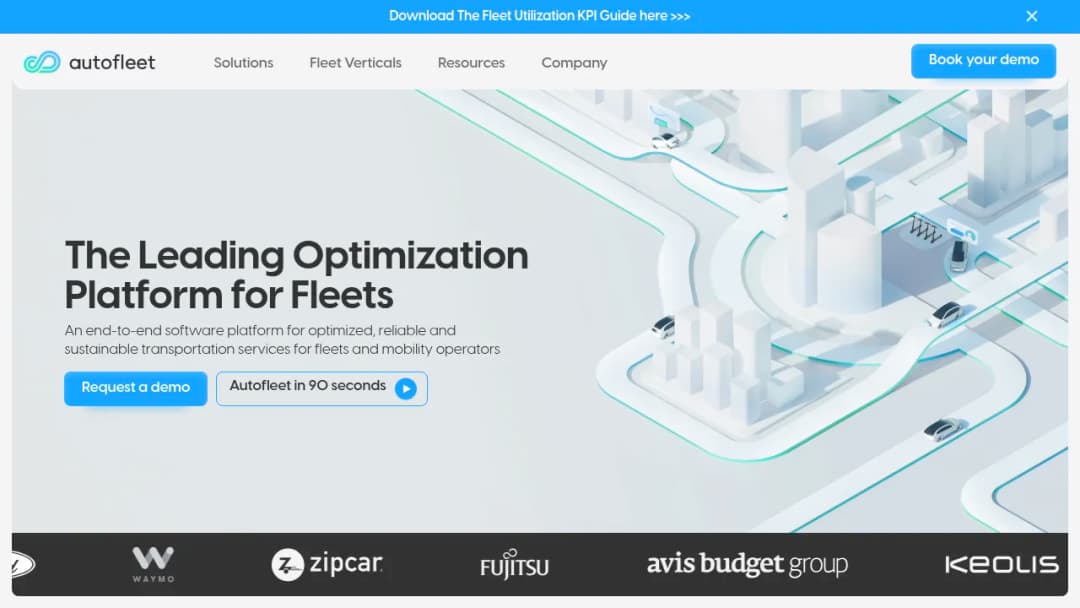This screenshot has height=608, width=1080.
Task: Open the Fleet Utilization KPI Guide link
Action: tap(539, 16)
